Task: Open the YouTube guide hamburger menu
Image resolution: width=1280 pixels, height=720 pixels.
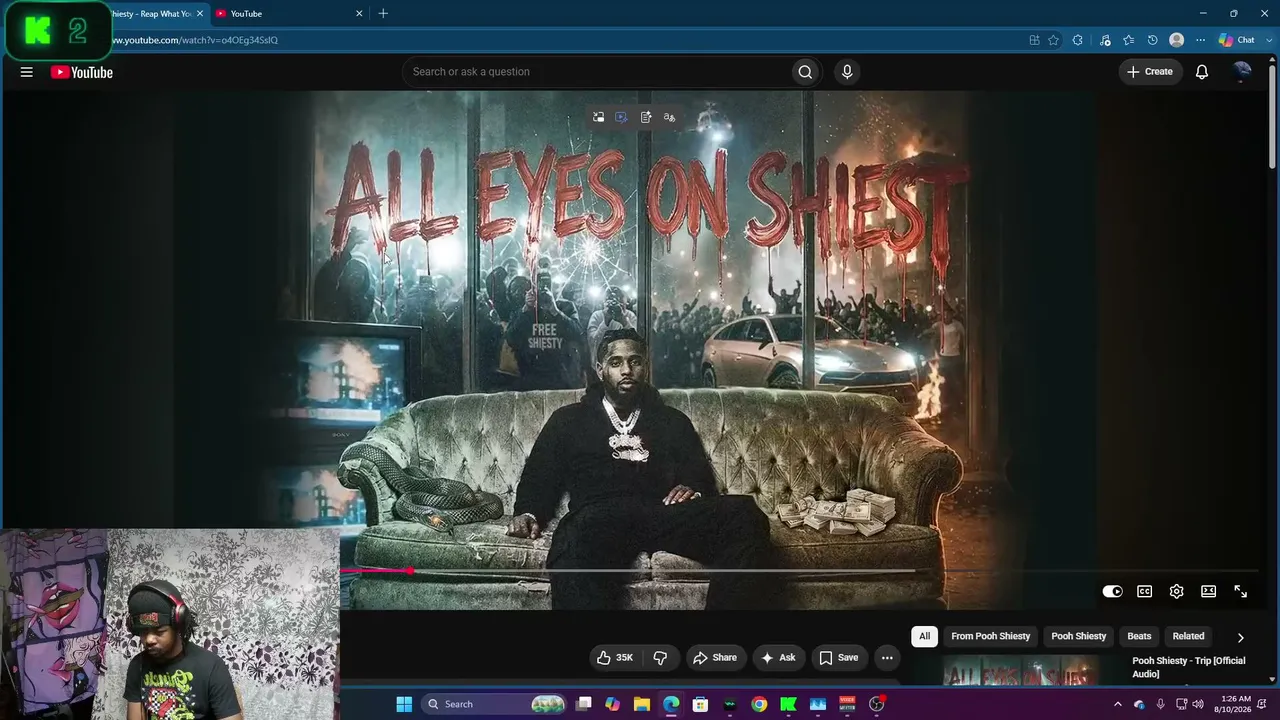Action: click(27, 72)
